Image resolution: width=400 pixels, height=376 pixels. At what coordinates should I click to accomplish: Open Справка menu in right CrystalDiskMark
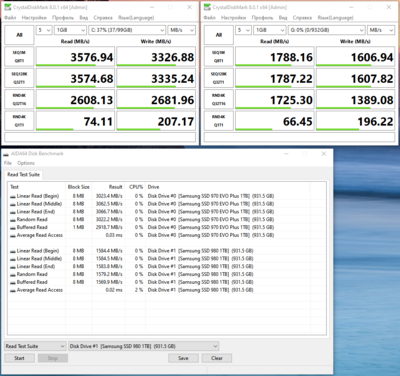pos(302,18)
